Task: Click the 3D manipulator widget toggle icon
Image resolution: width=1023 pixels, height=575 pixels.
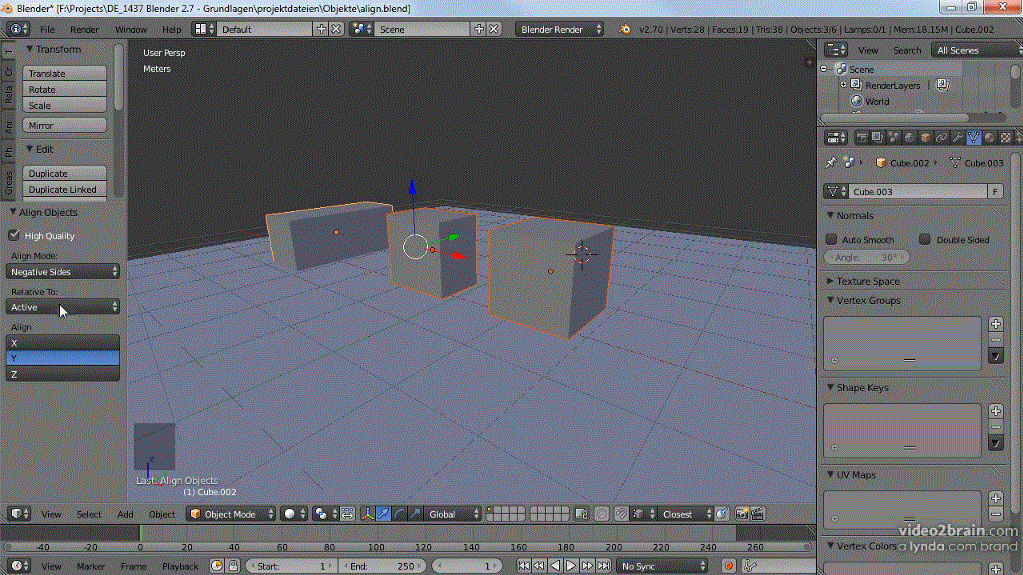Action: point(367,514)
